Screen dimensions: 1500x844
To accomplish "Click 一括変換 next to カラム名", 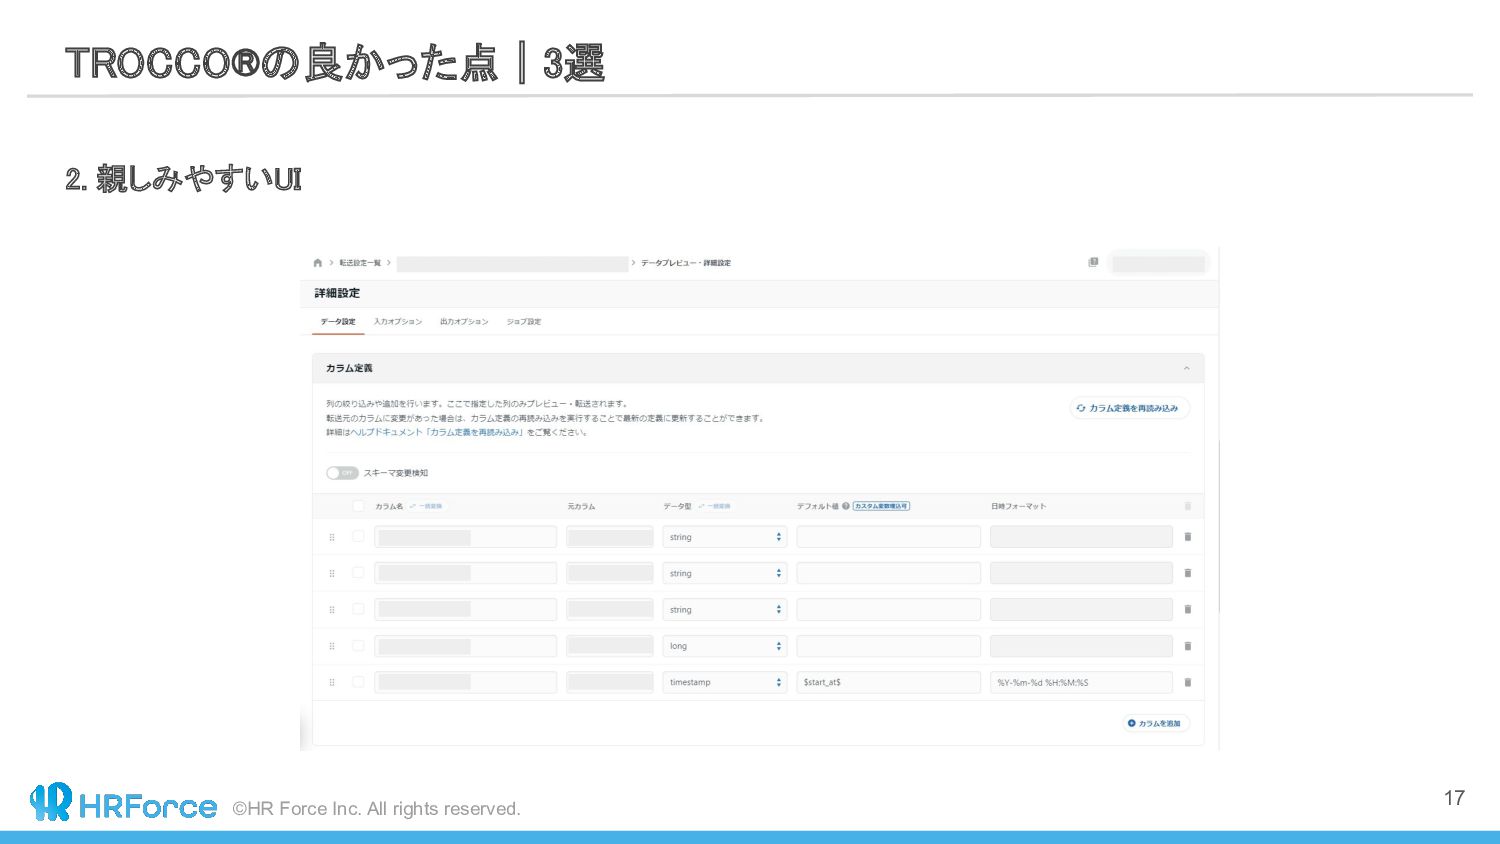I will 426,506.
